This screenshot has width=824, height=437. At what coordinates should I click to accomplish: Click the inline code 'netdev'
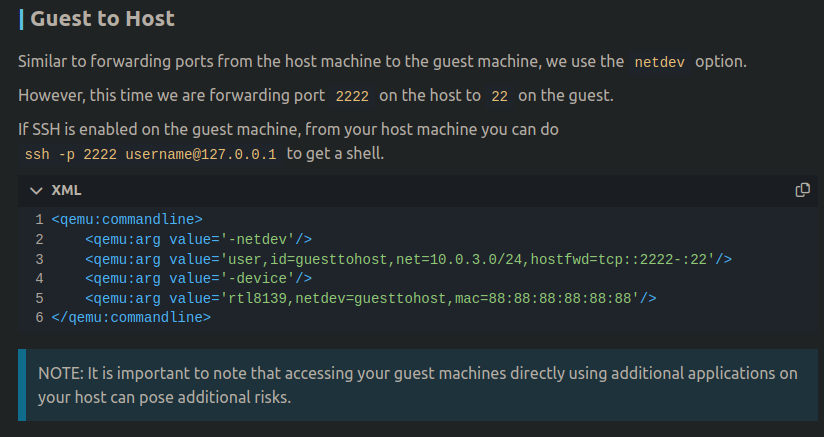pos(660,63)
